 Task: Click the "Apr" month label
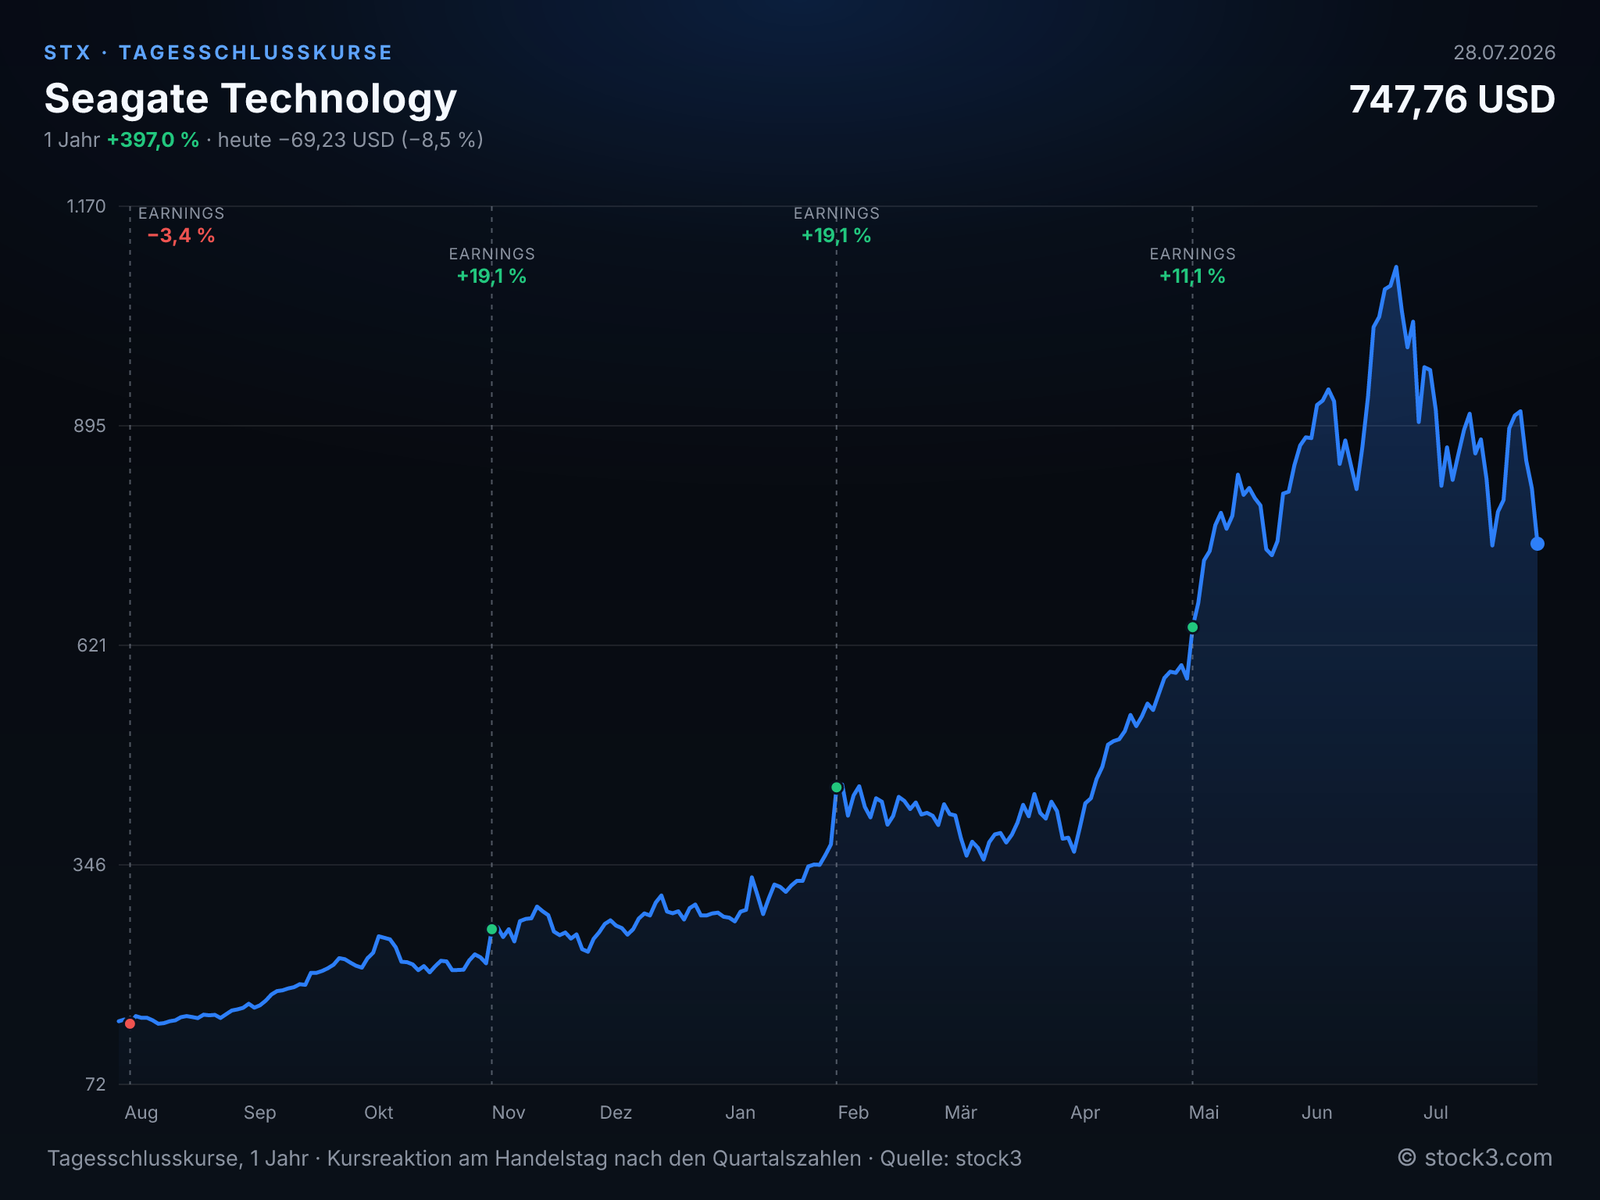(x=1085, y=1112)
